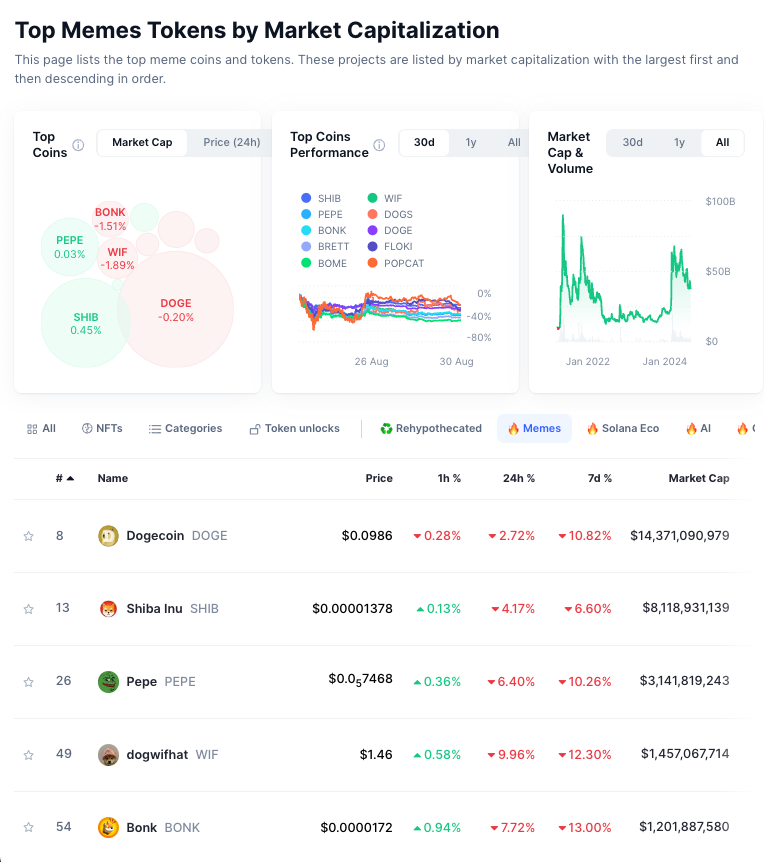Sort table by Price column

pyautogui.click(x=379, y=479)
